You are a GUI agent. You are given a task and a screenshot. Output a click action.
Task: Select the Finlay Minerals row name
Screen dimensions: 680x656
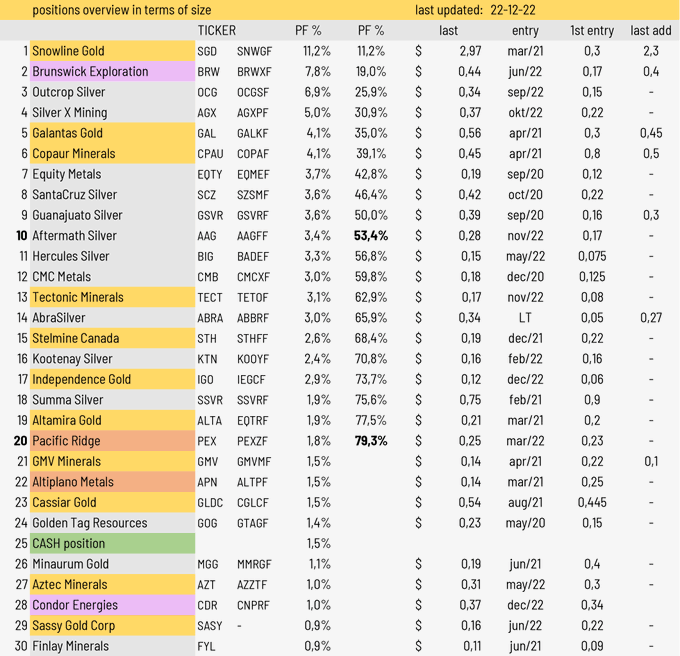[70, 646]
